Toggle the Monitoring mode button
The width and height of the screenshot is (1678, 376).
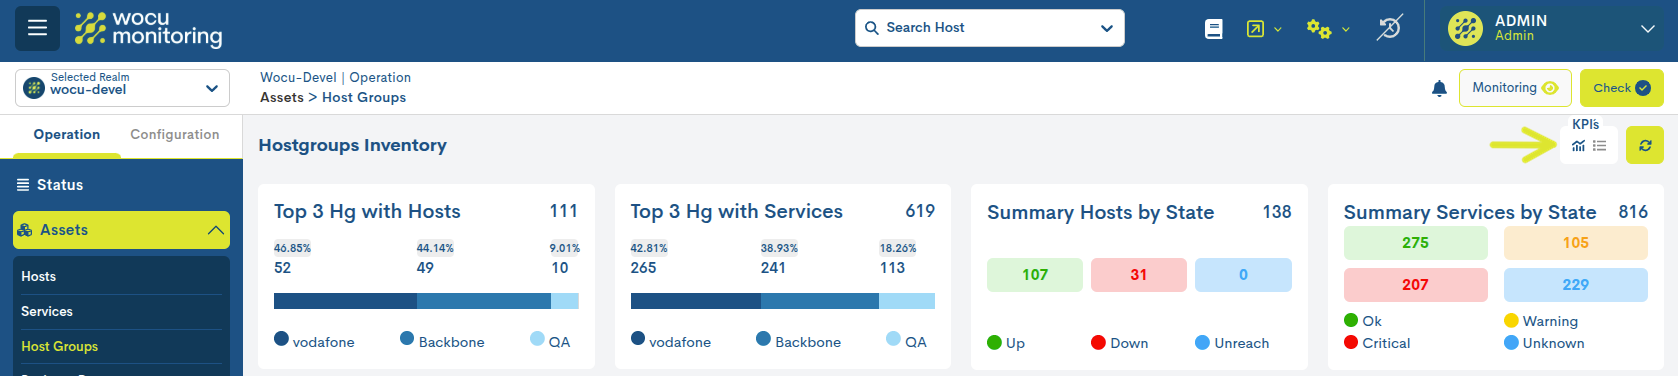(x=1515, y=88)
